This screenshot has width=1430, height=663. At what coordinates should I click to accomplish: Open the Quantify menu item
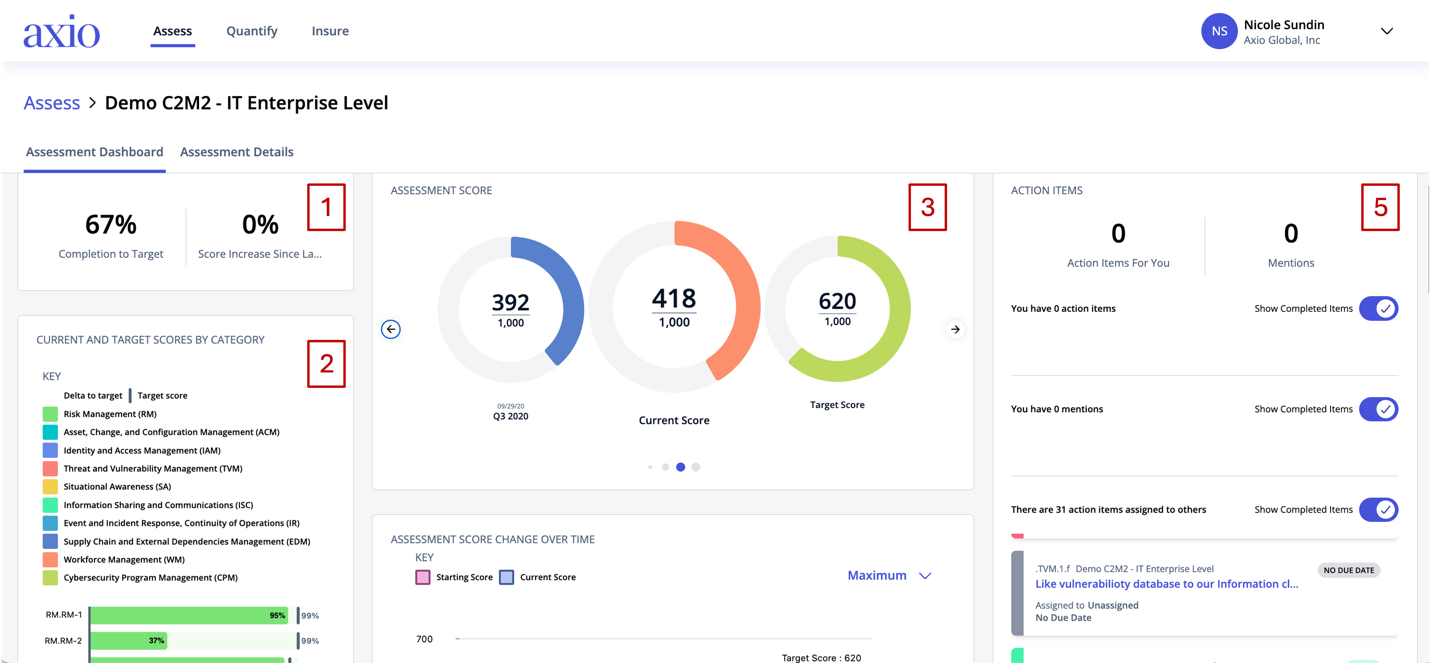[x=252, y=31]
